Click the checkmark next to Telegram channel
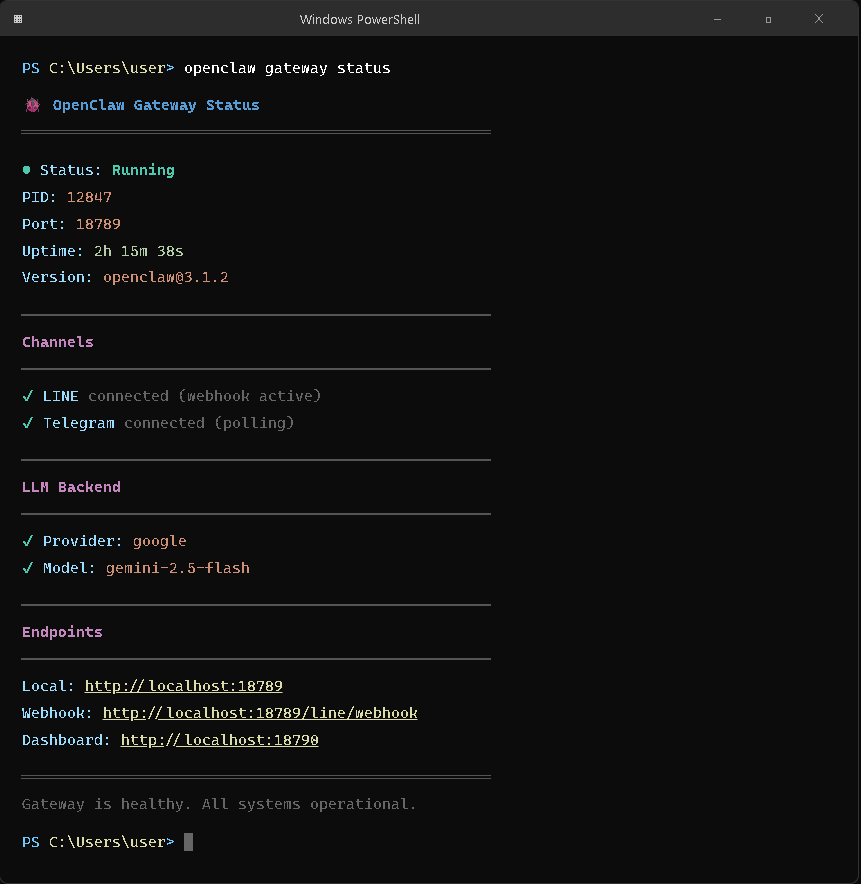 pyautogui.click(x=27, y=422)
